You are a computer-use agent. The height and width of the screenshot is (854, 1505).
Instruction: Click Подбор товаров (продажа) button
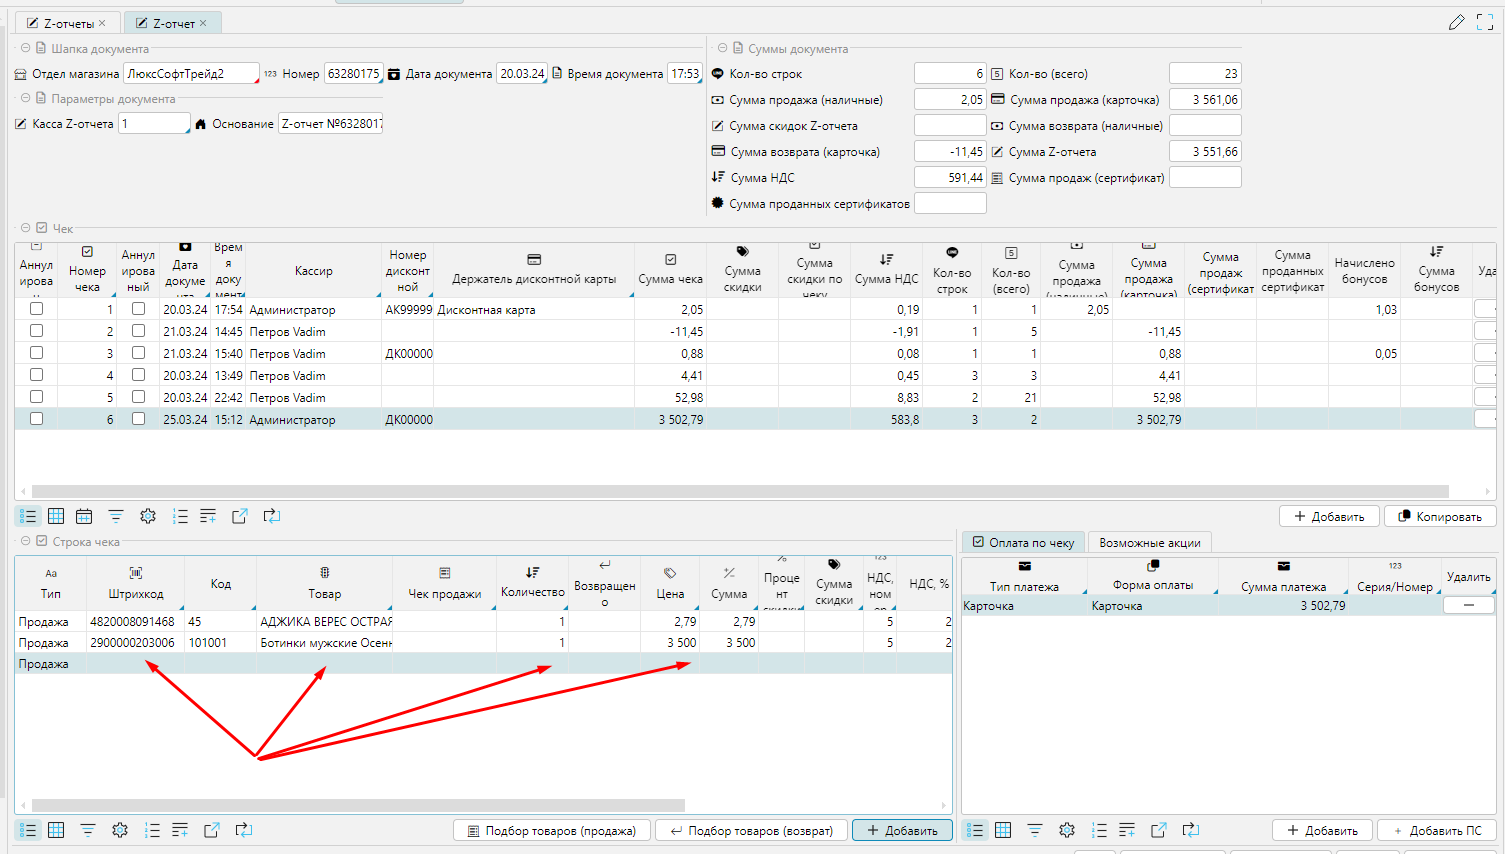pyautogui.click(x=551, y=830)
